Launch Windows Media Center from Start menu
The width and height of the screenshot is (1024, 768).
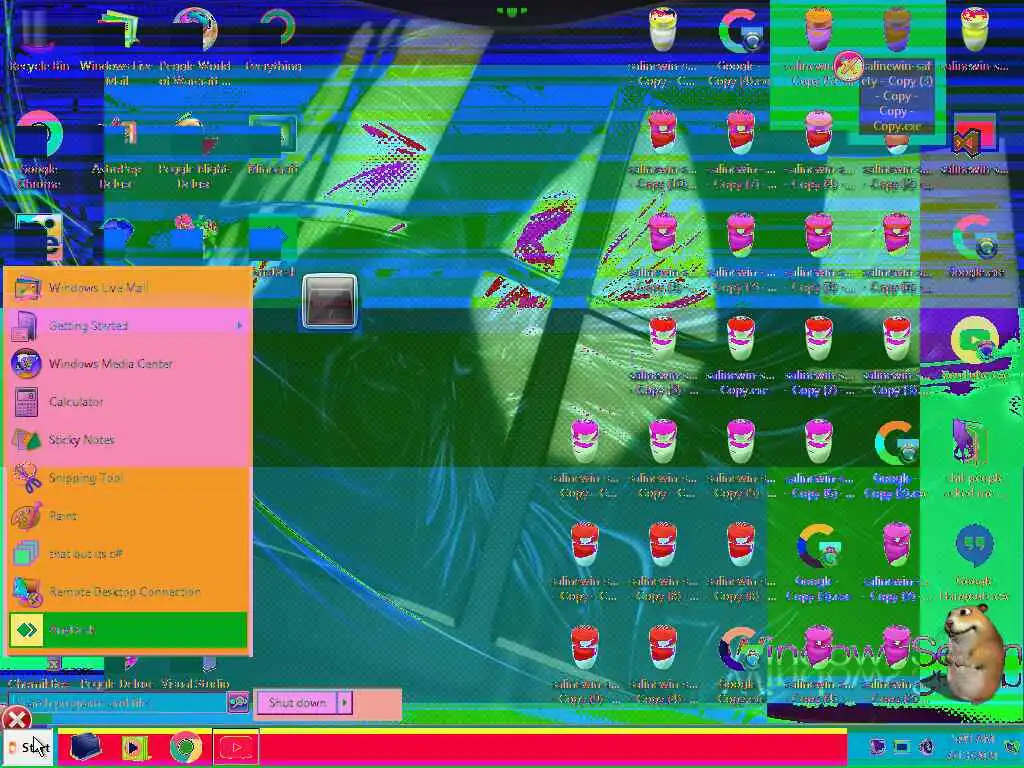click(x=128, y=364)
